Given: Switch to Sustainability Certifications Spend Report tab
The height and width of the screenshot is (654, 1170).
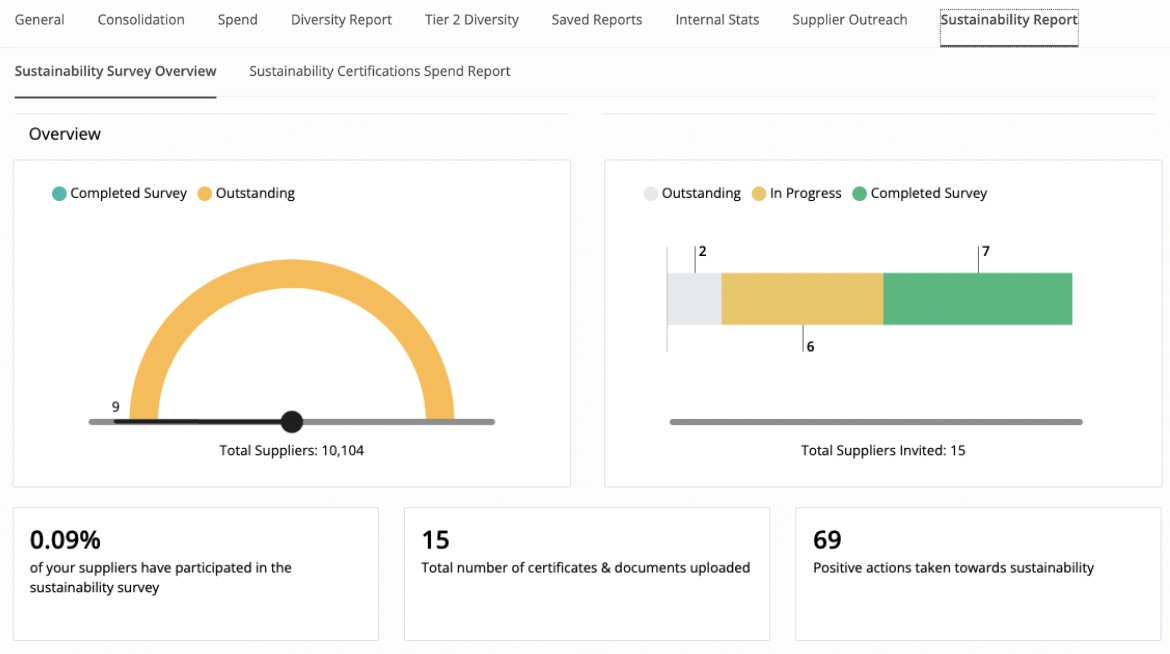Looking at the screenshot, I should point(379,70).
